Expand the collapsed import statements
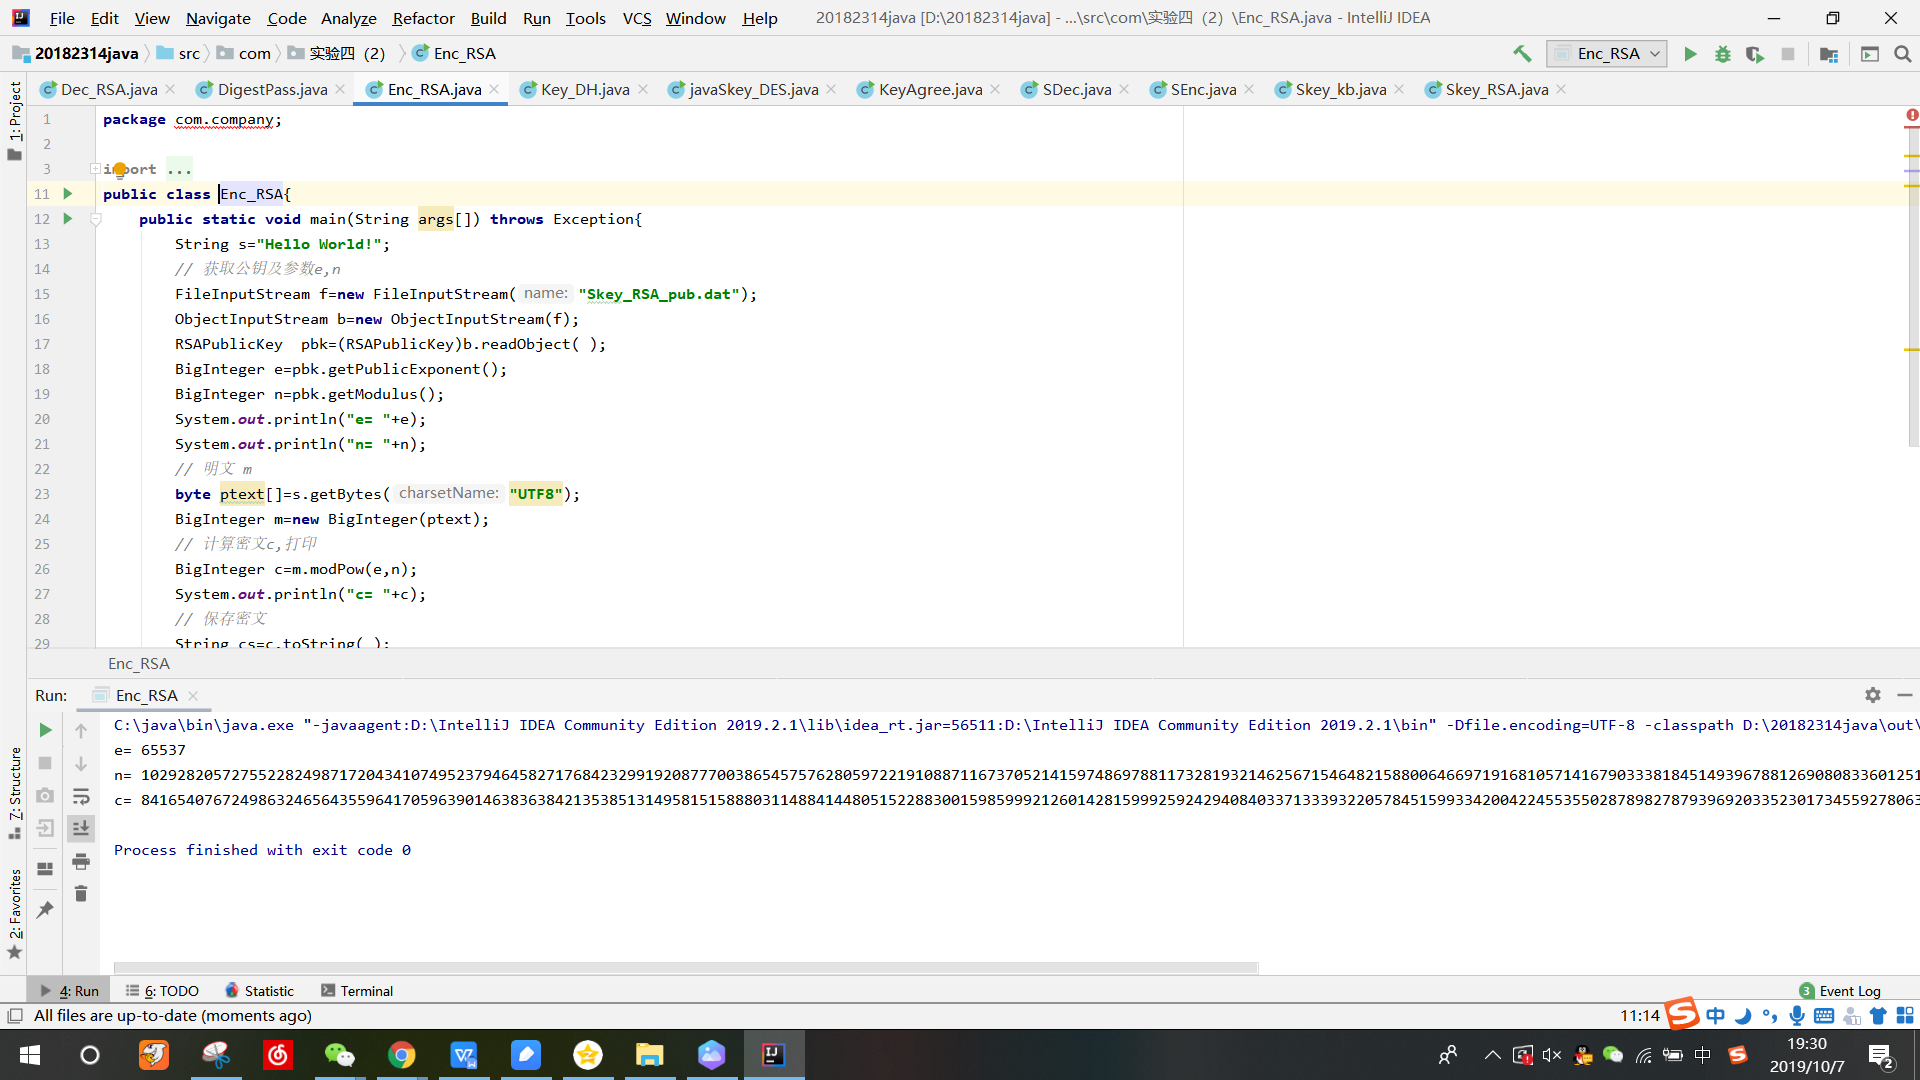This screenshot has width=1920, height=1080. pyautogui.click(x=95, y=169)
